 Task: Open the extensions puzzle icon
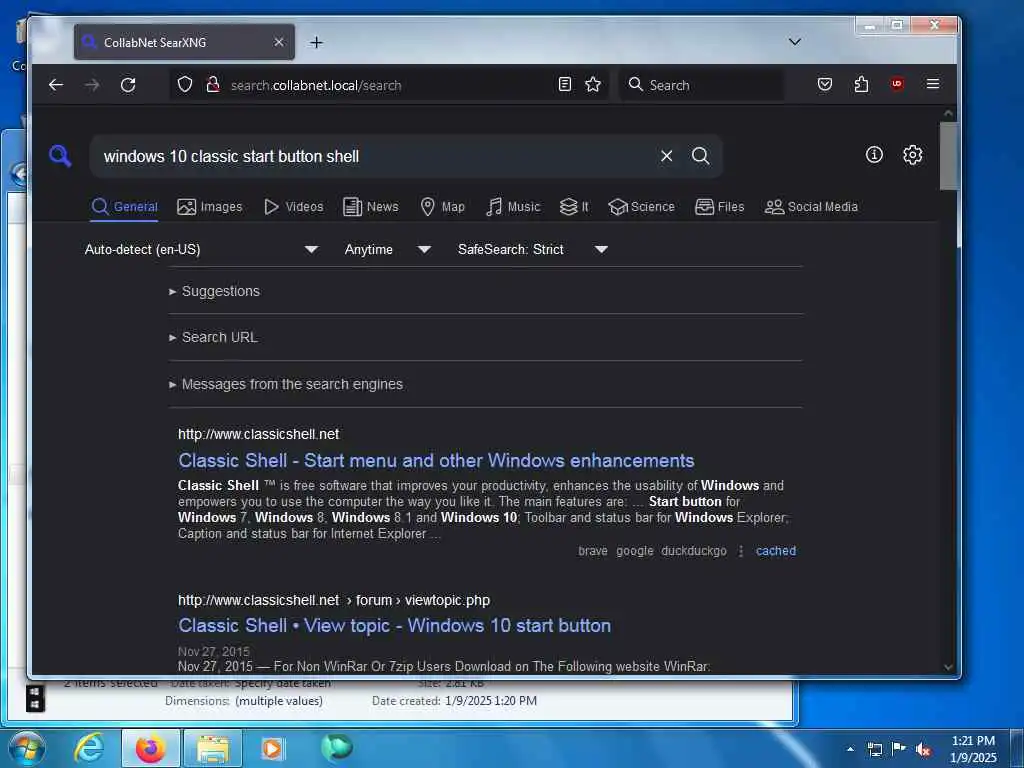(x=861, y=84)
